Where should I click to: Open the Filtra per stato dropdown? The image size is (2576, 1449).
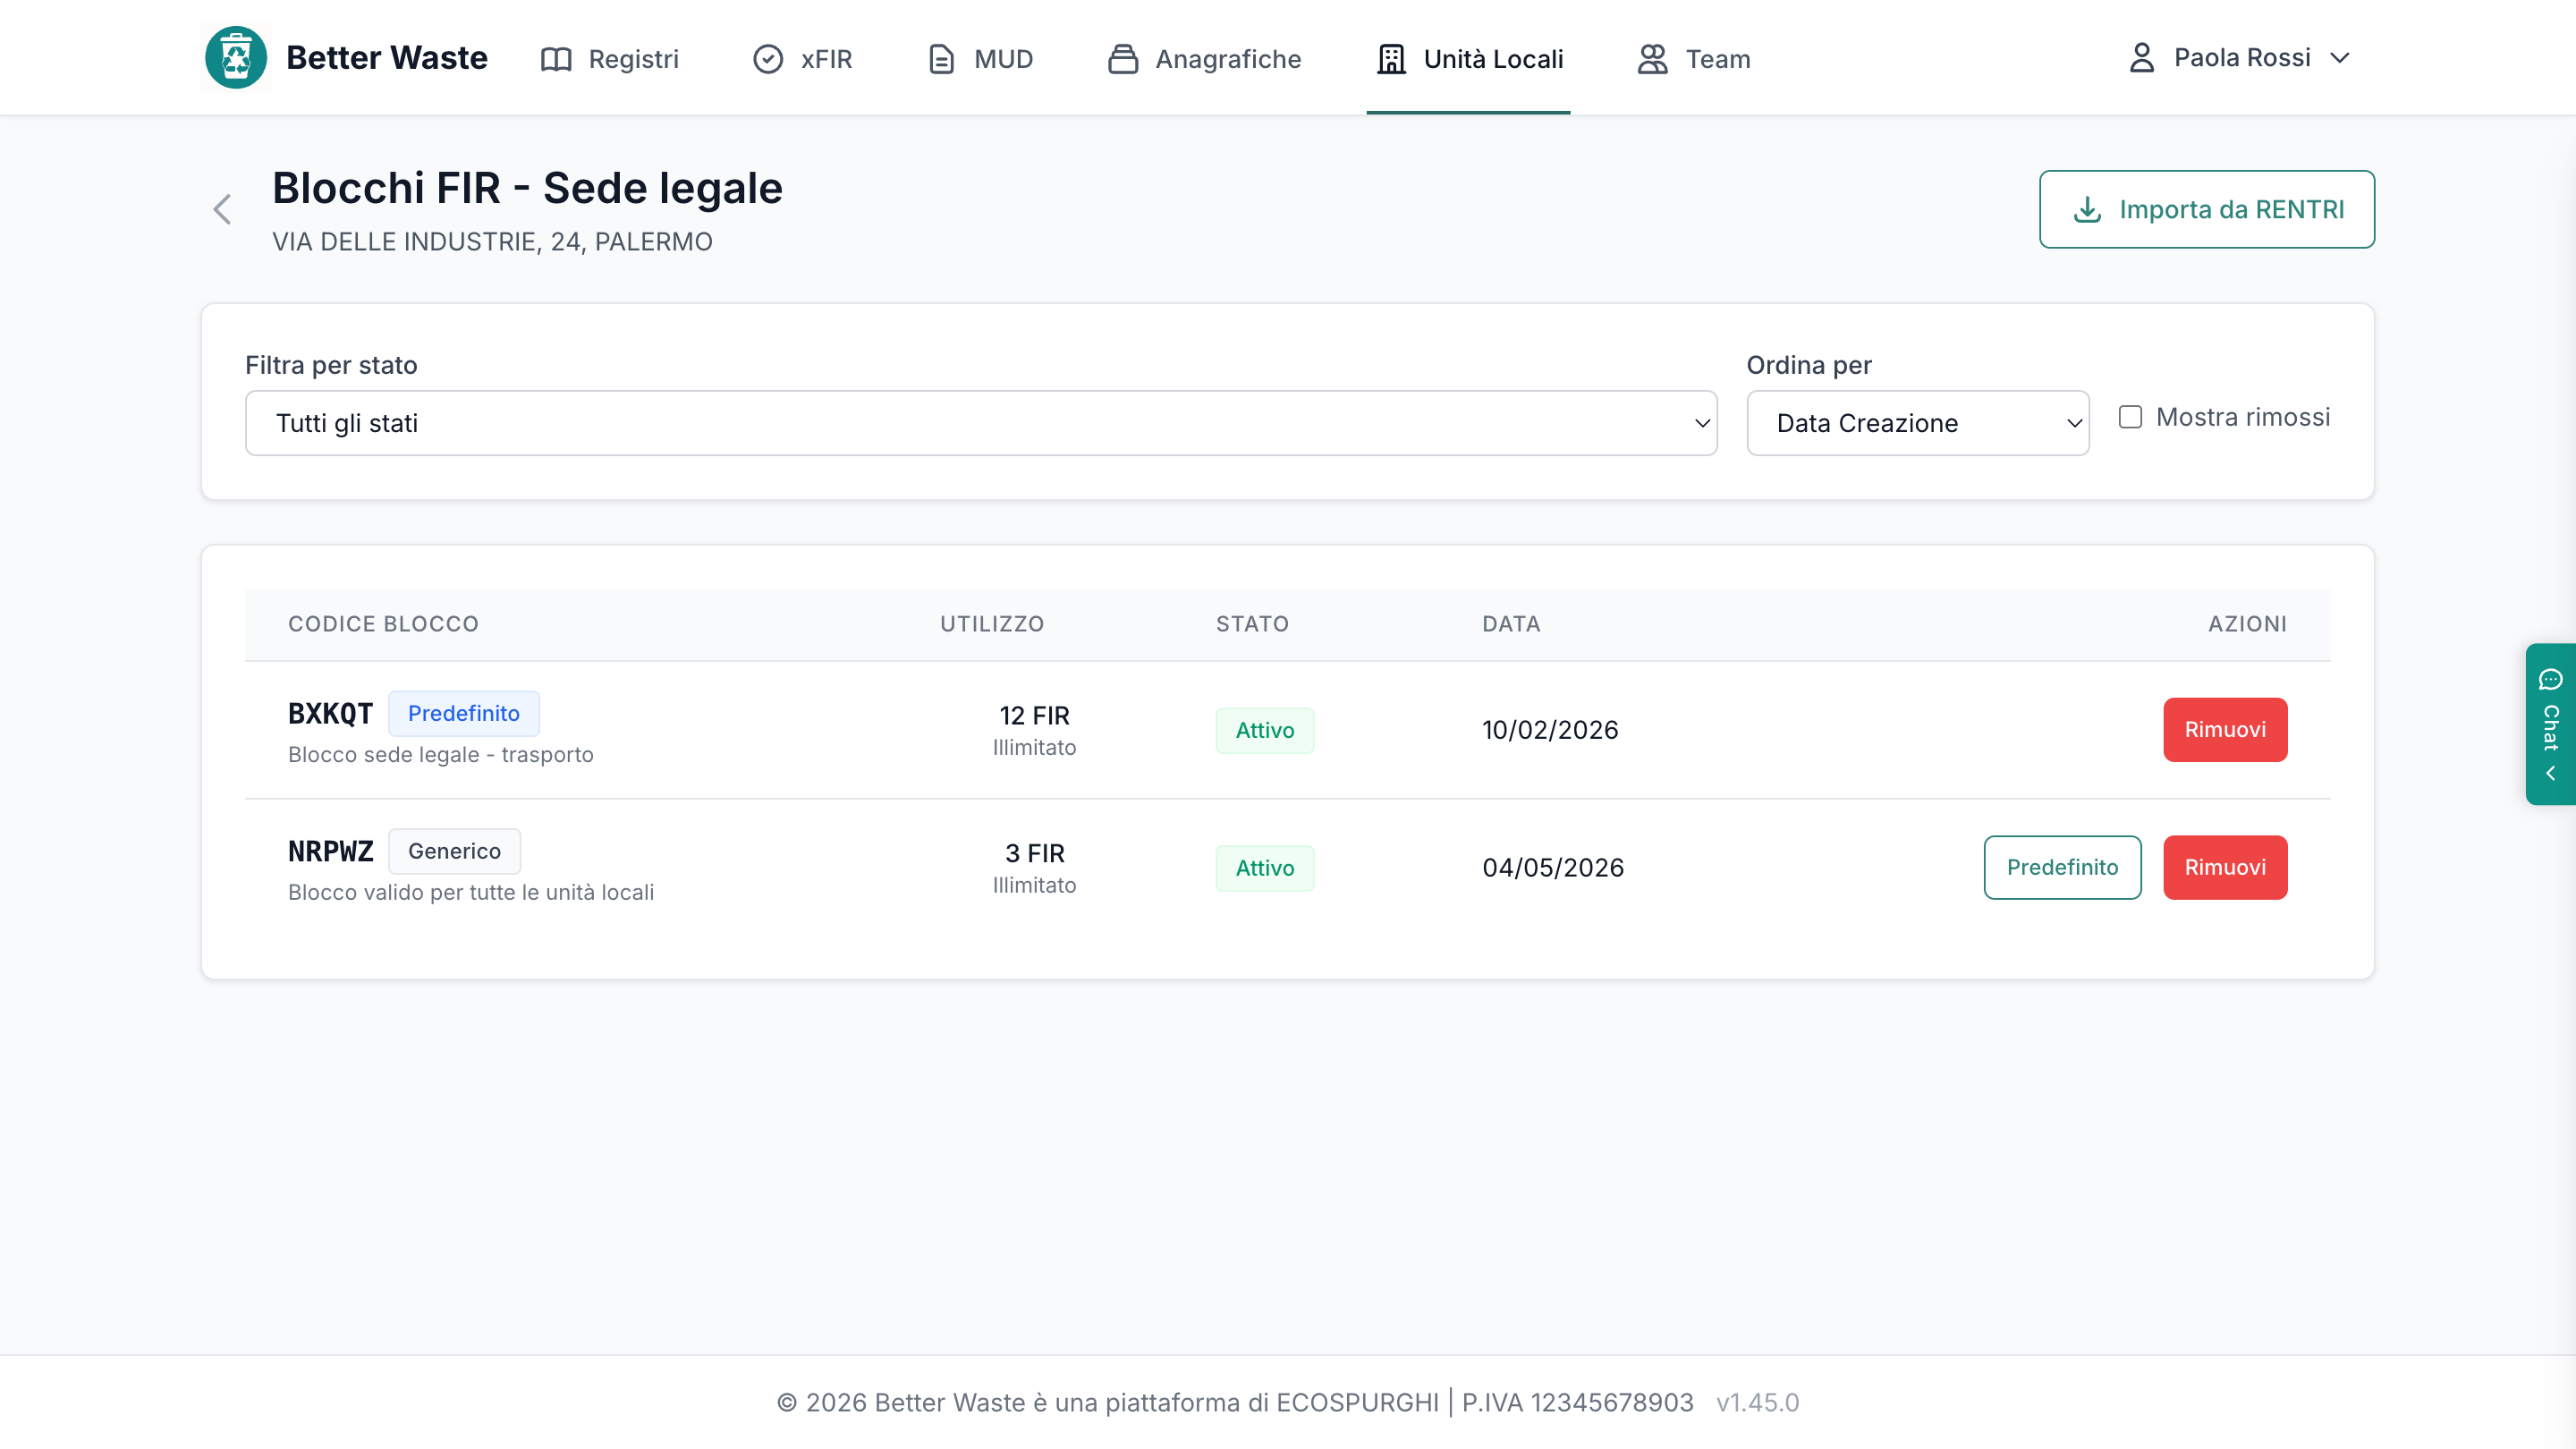[x=981, y=423]
